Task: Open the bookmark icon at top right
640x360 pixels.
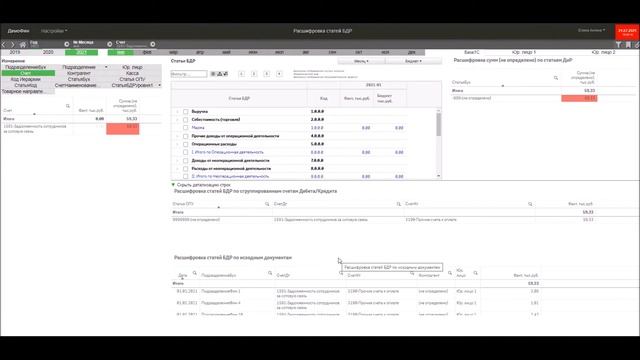Action: (x=628, y=44)
